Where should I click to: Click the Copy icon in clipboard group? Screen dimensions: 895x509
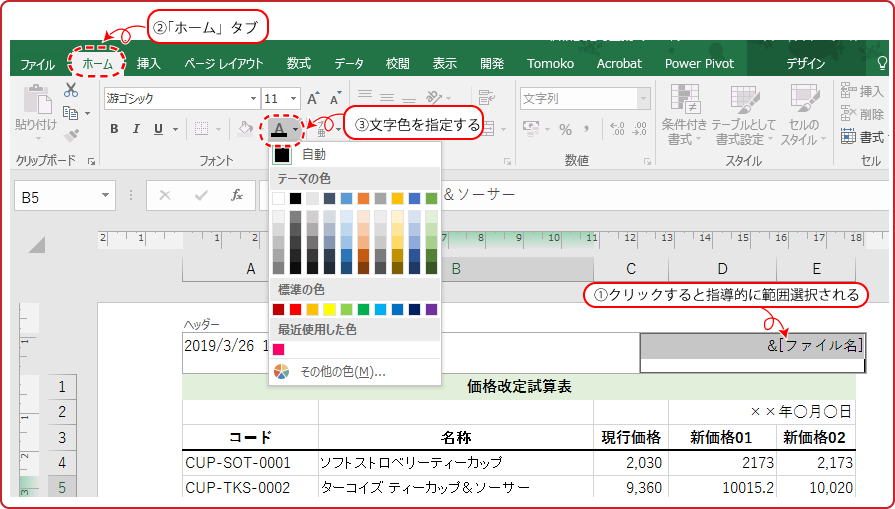click(x=71, y=113)
